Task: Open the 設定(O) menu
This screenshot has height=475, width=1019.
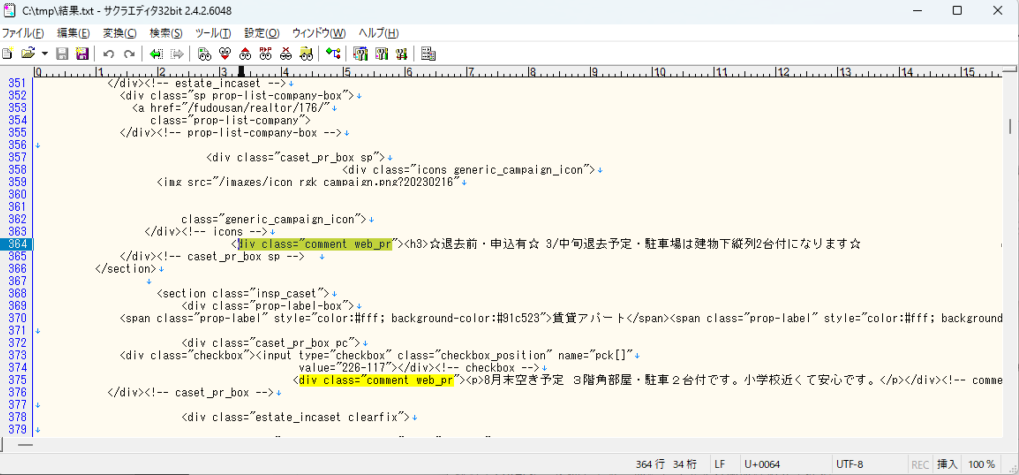Action: [262, 33]
